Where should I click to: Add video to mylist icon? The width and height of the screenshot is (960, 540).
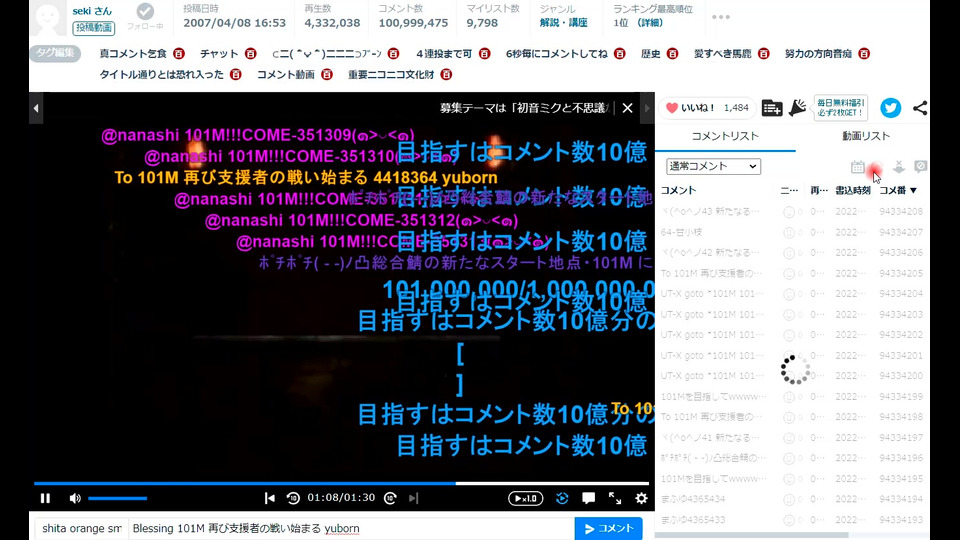771,108
